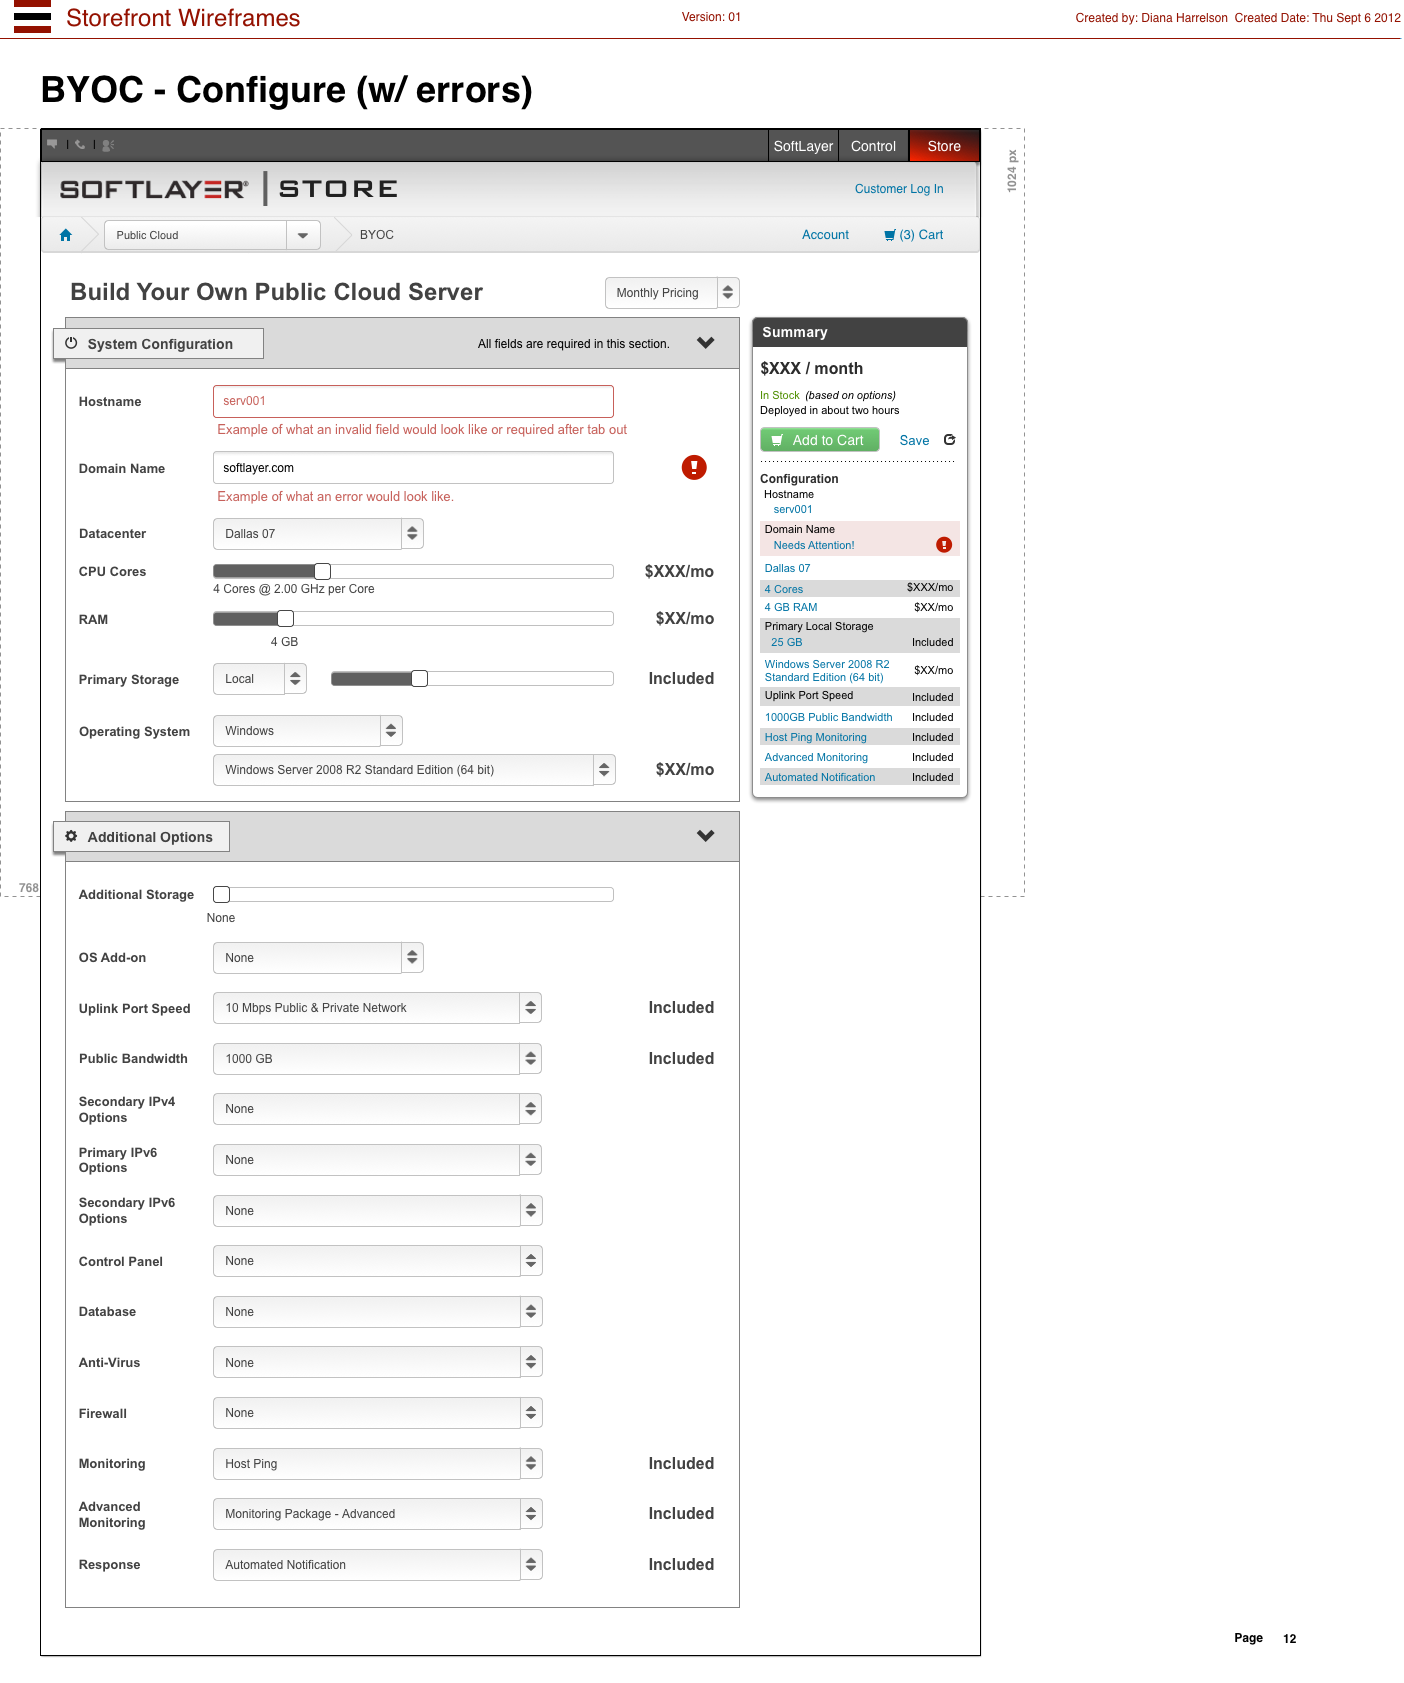Open the Control Panel dropdown

pyautogui.click(x=377, y=1261)
